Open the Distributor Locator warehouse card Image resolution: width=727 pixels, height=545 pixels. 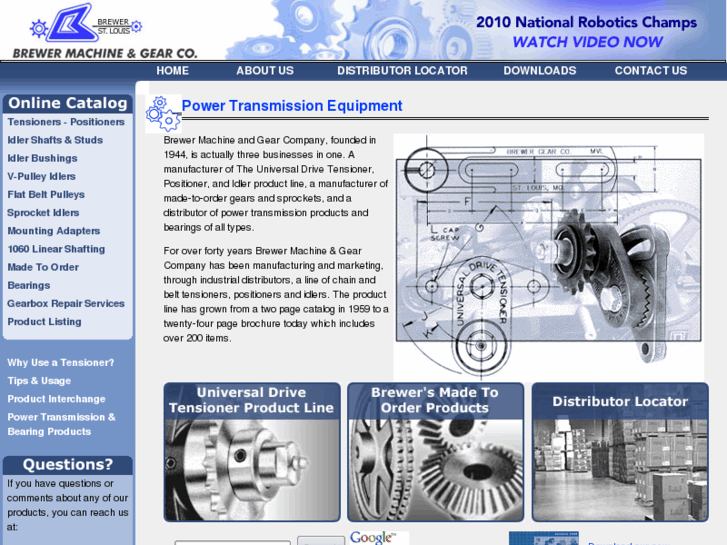[620, 452]
